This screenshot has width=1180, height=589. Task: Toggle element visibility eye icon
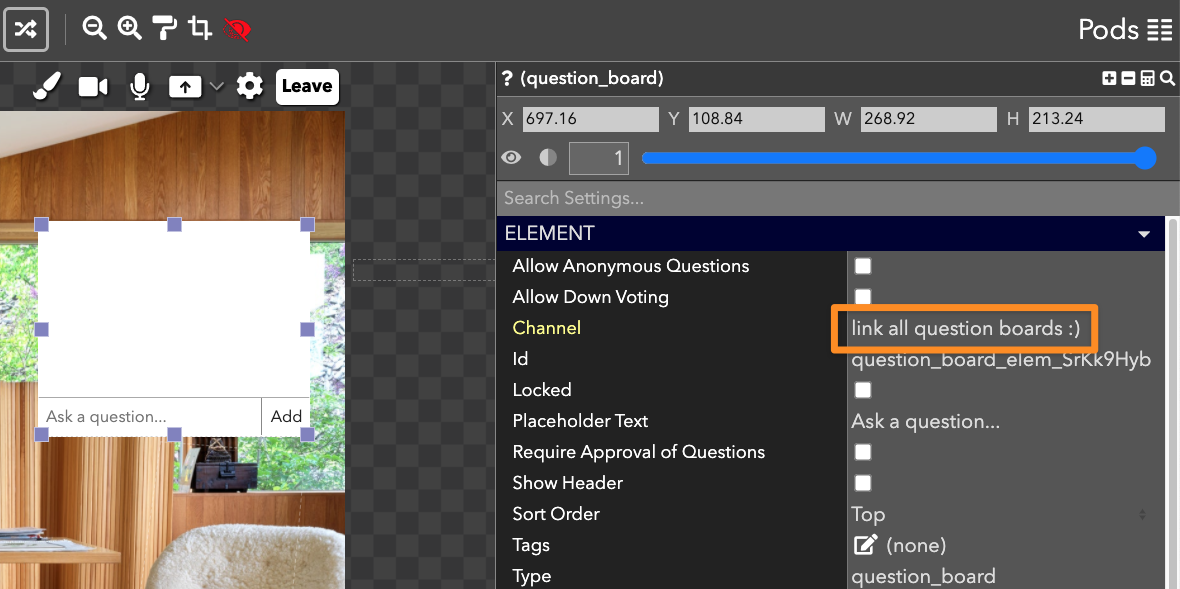tap(512, 158)
